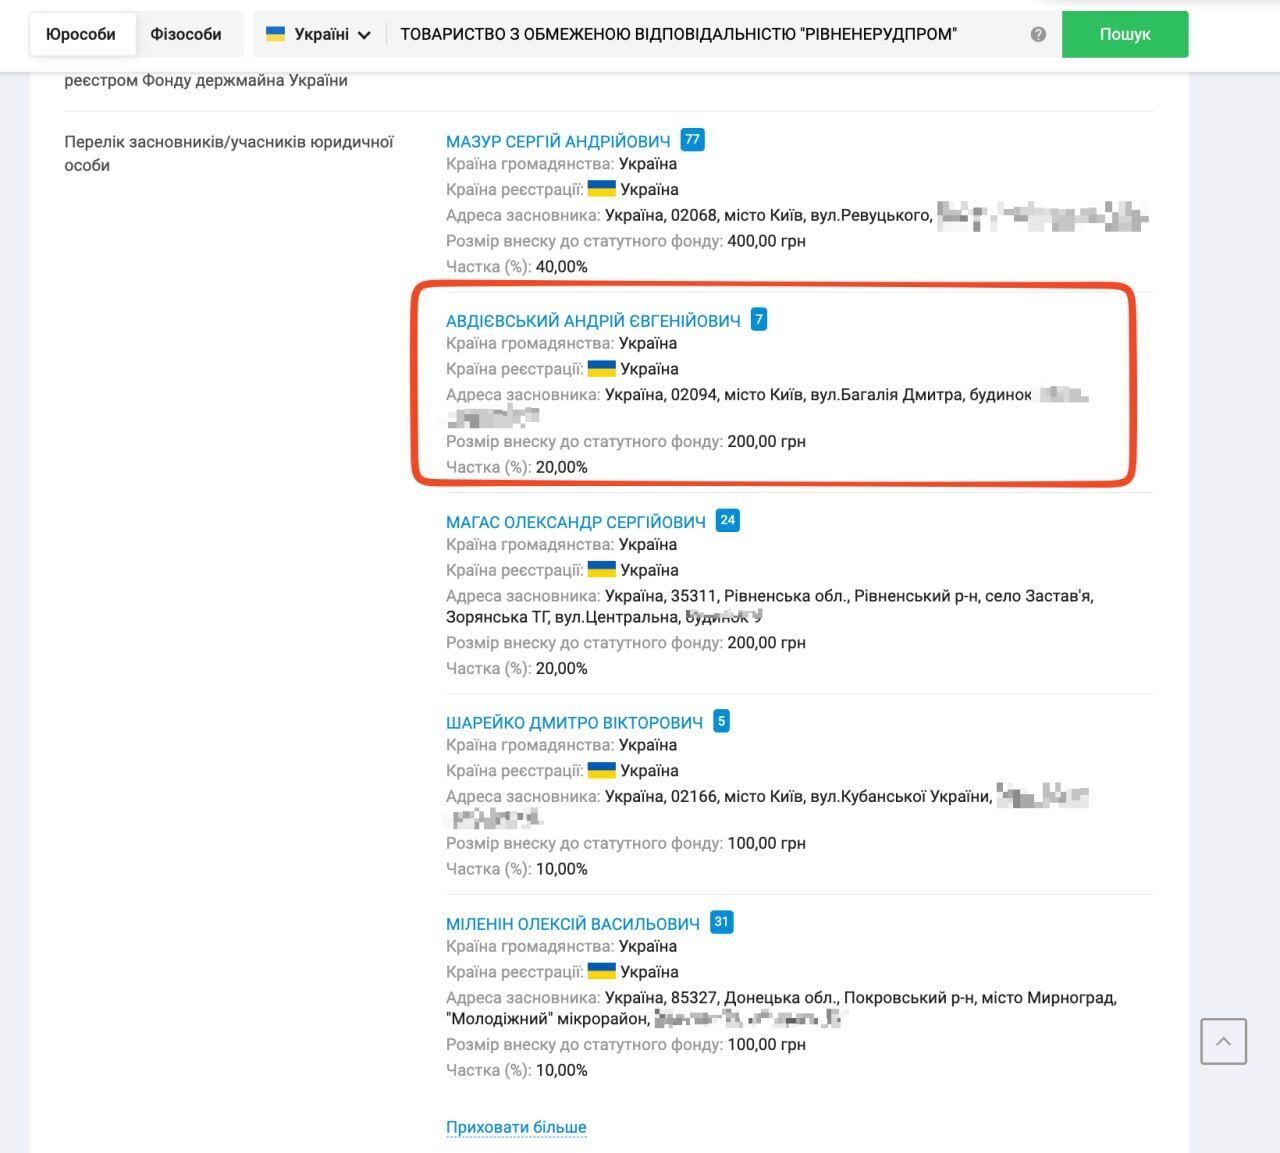Screen dimensions: 1280x1153
Task: Click the 24 badge beside Магас
Action: [728, 520]
